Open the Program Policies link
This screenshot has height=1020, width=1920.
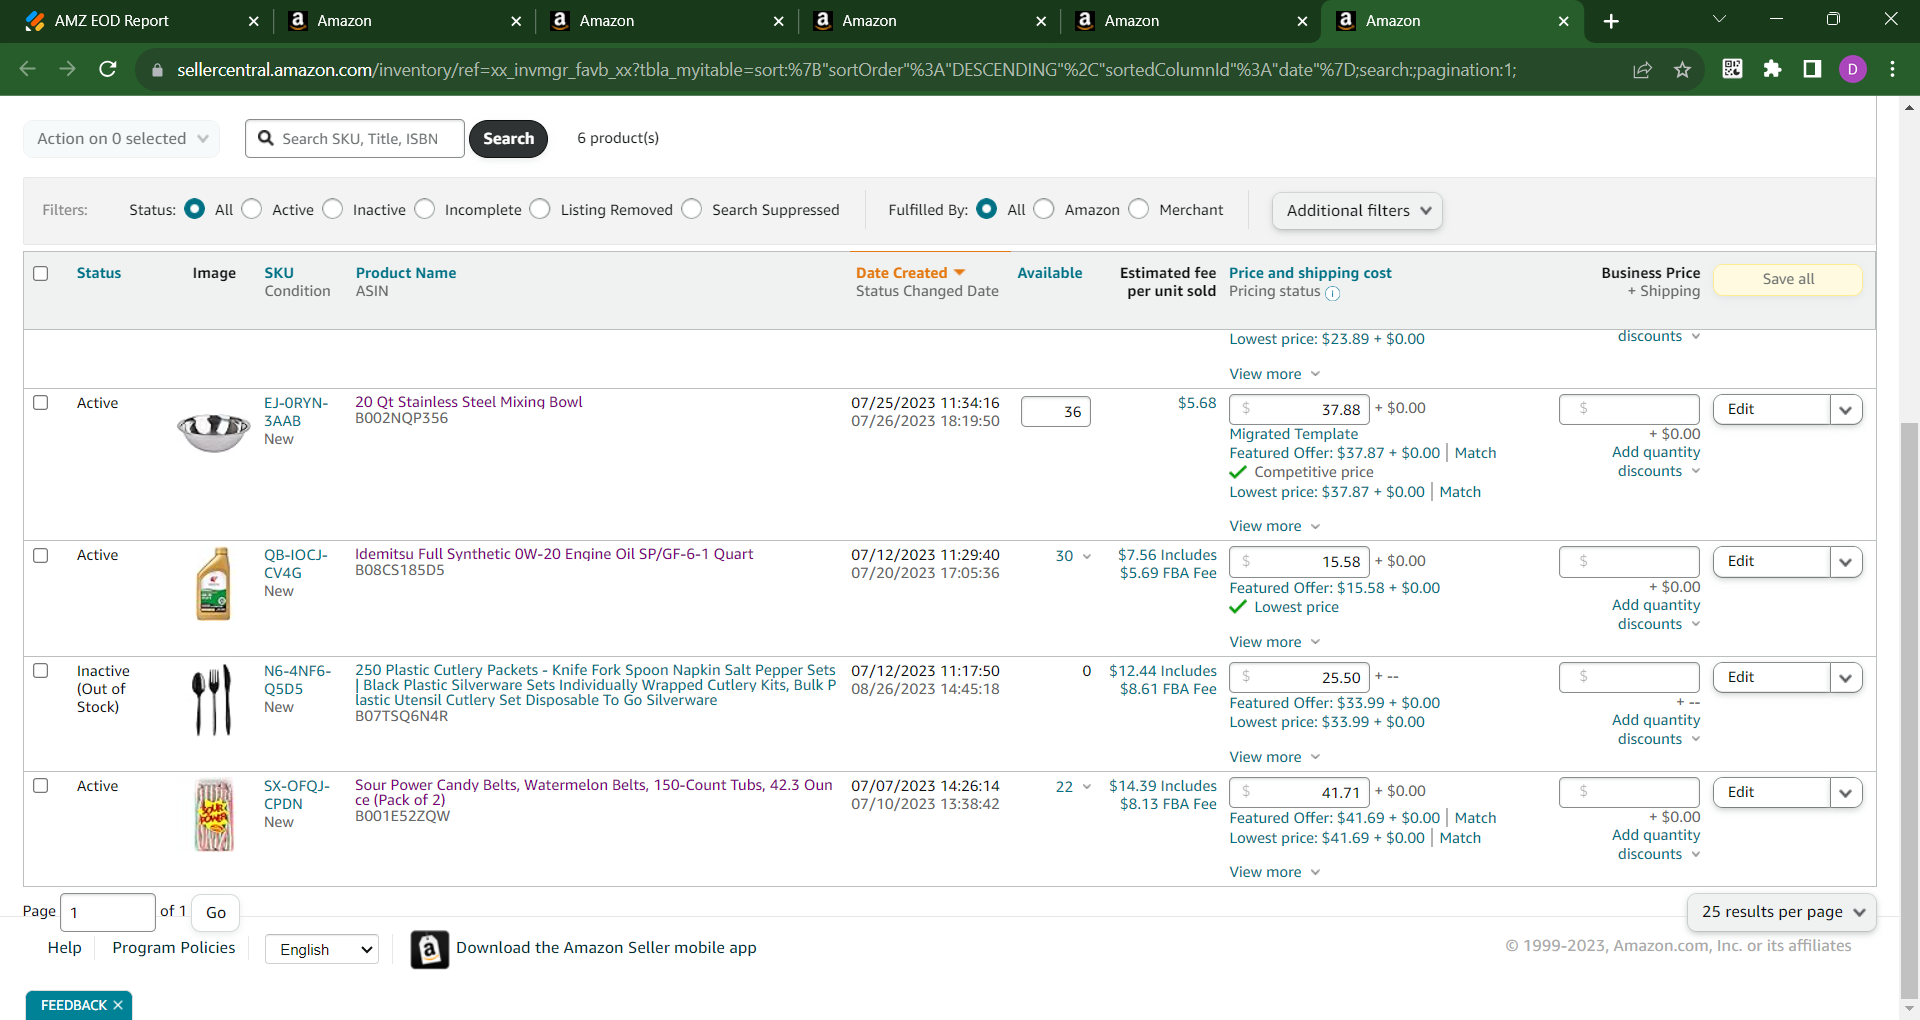point(174,948)
